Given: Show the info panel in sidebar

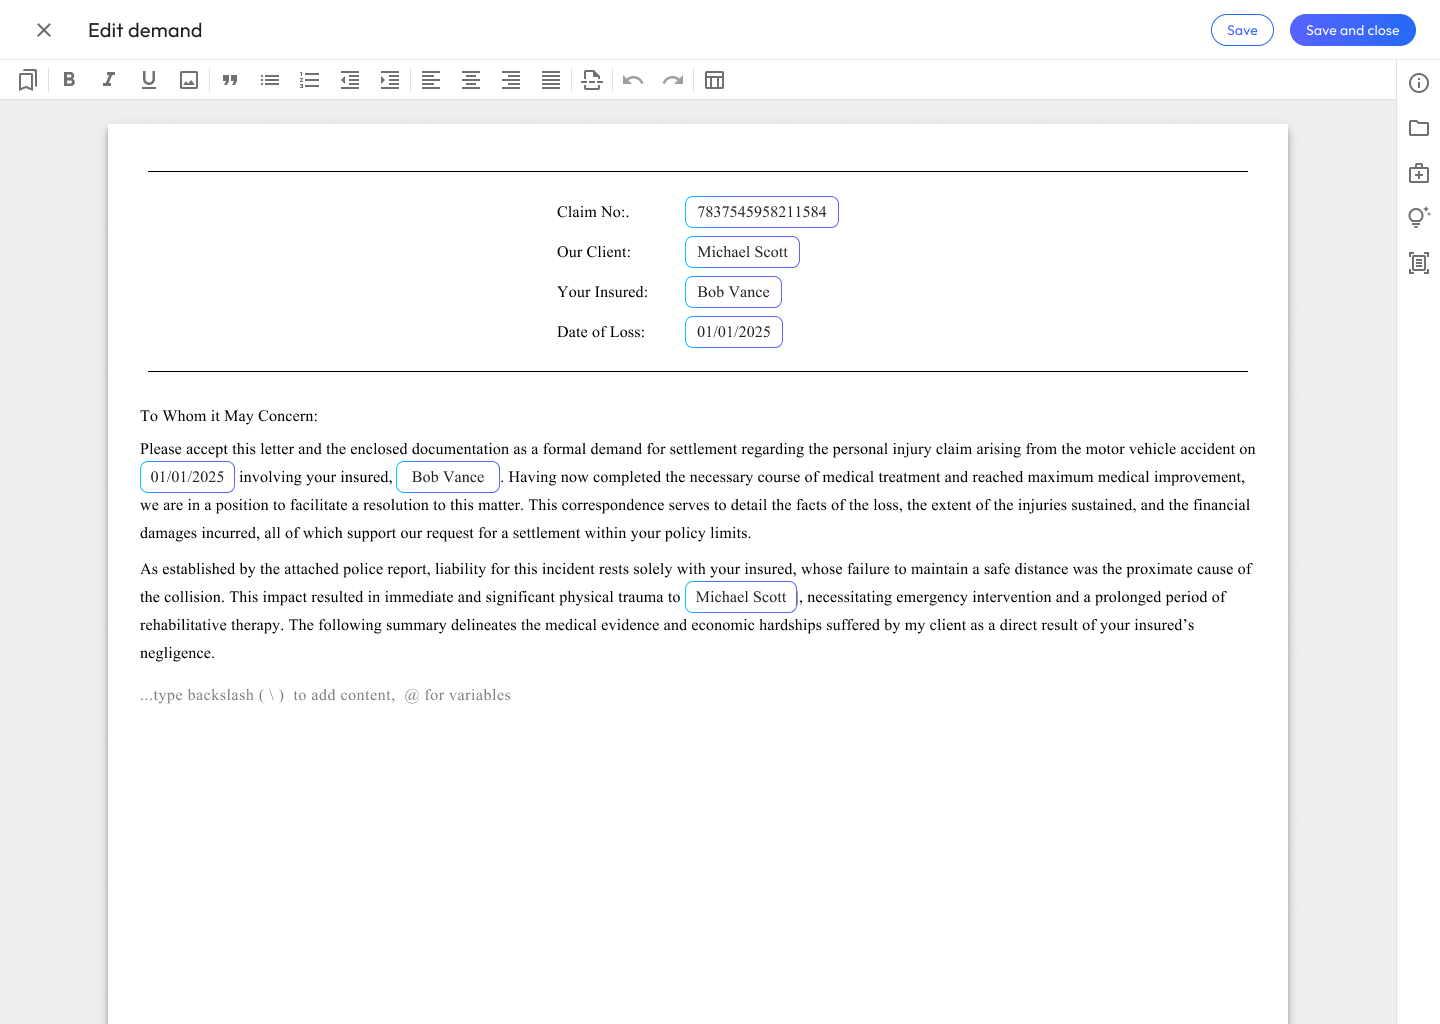Looking at the screenshot, I should point(1419,83).
